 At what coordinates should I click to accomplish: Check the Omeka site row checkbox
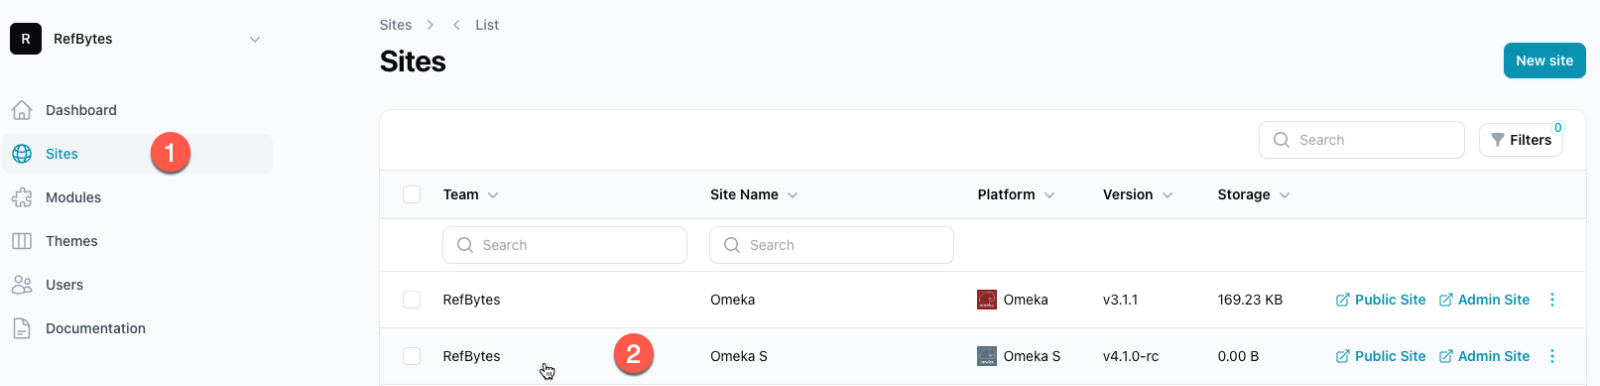[411, 299]
